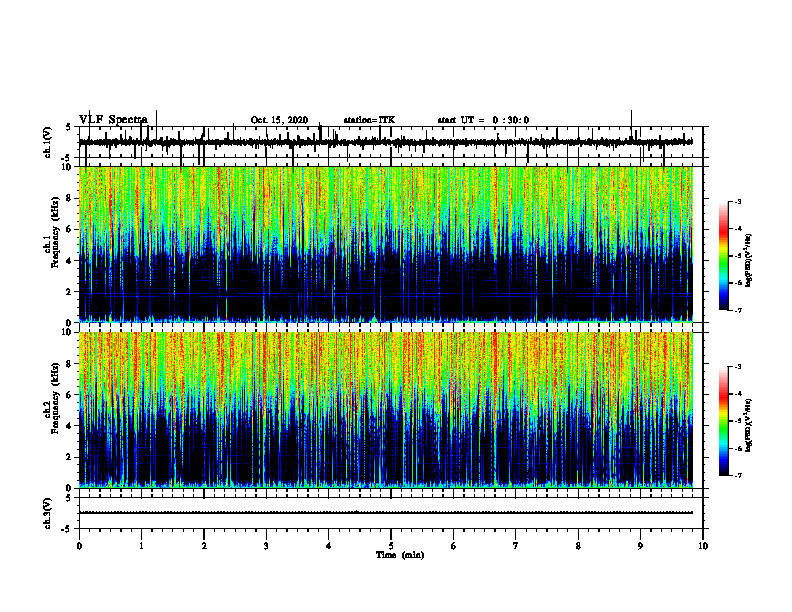Click the ch.2 spectrogram color scale bar
Image resolution: width=792 pixels, height=612 pixels.
724,421
